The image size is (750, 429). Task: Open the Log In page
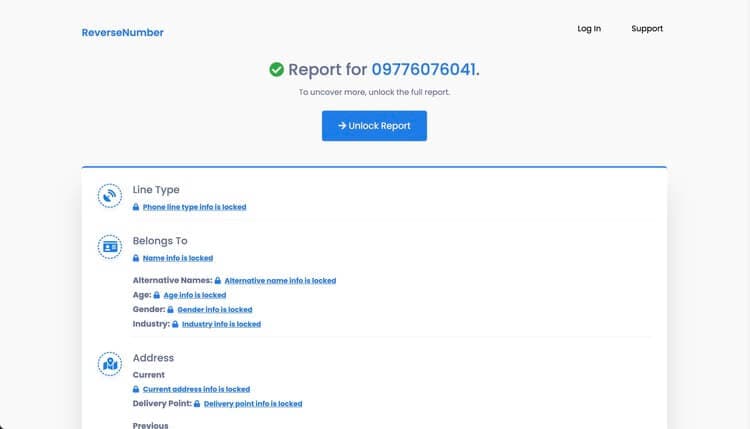589,29
